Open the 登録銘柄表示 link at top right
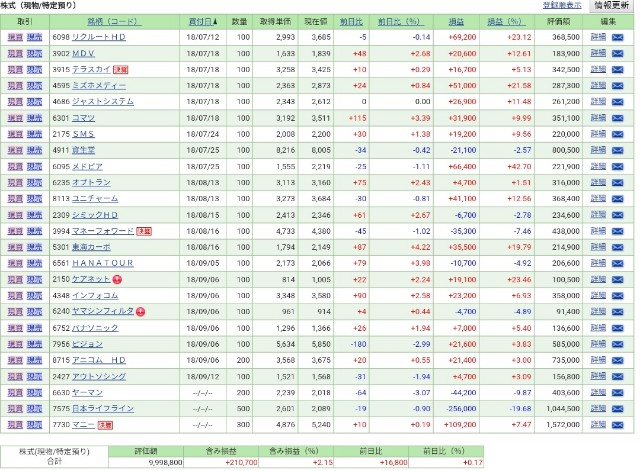The height and width of the screenshot is (471, 640). click(562, 6)
